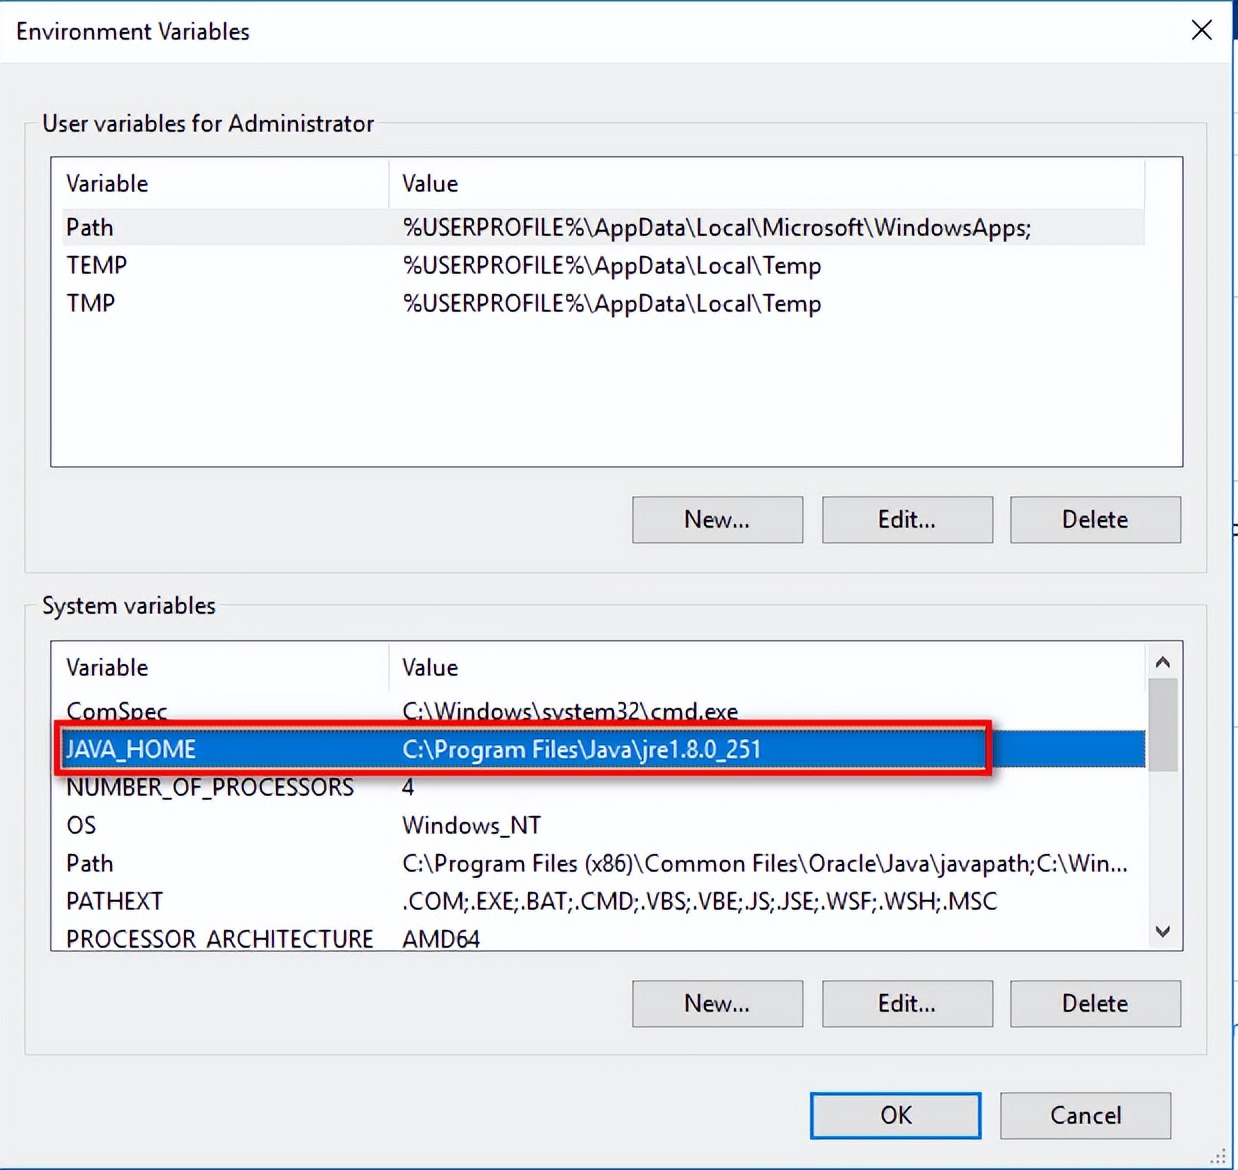Select the PROCESSOR_ARCHITECTURE variable row
The image size is (1238, 1170).
(x=603, y=937)
